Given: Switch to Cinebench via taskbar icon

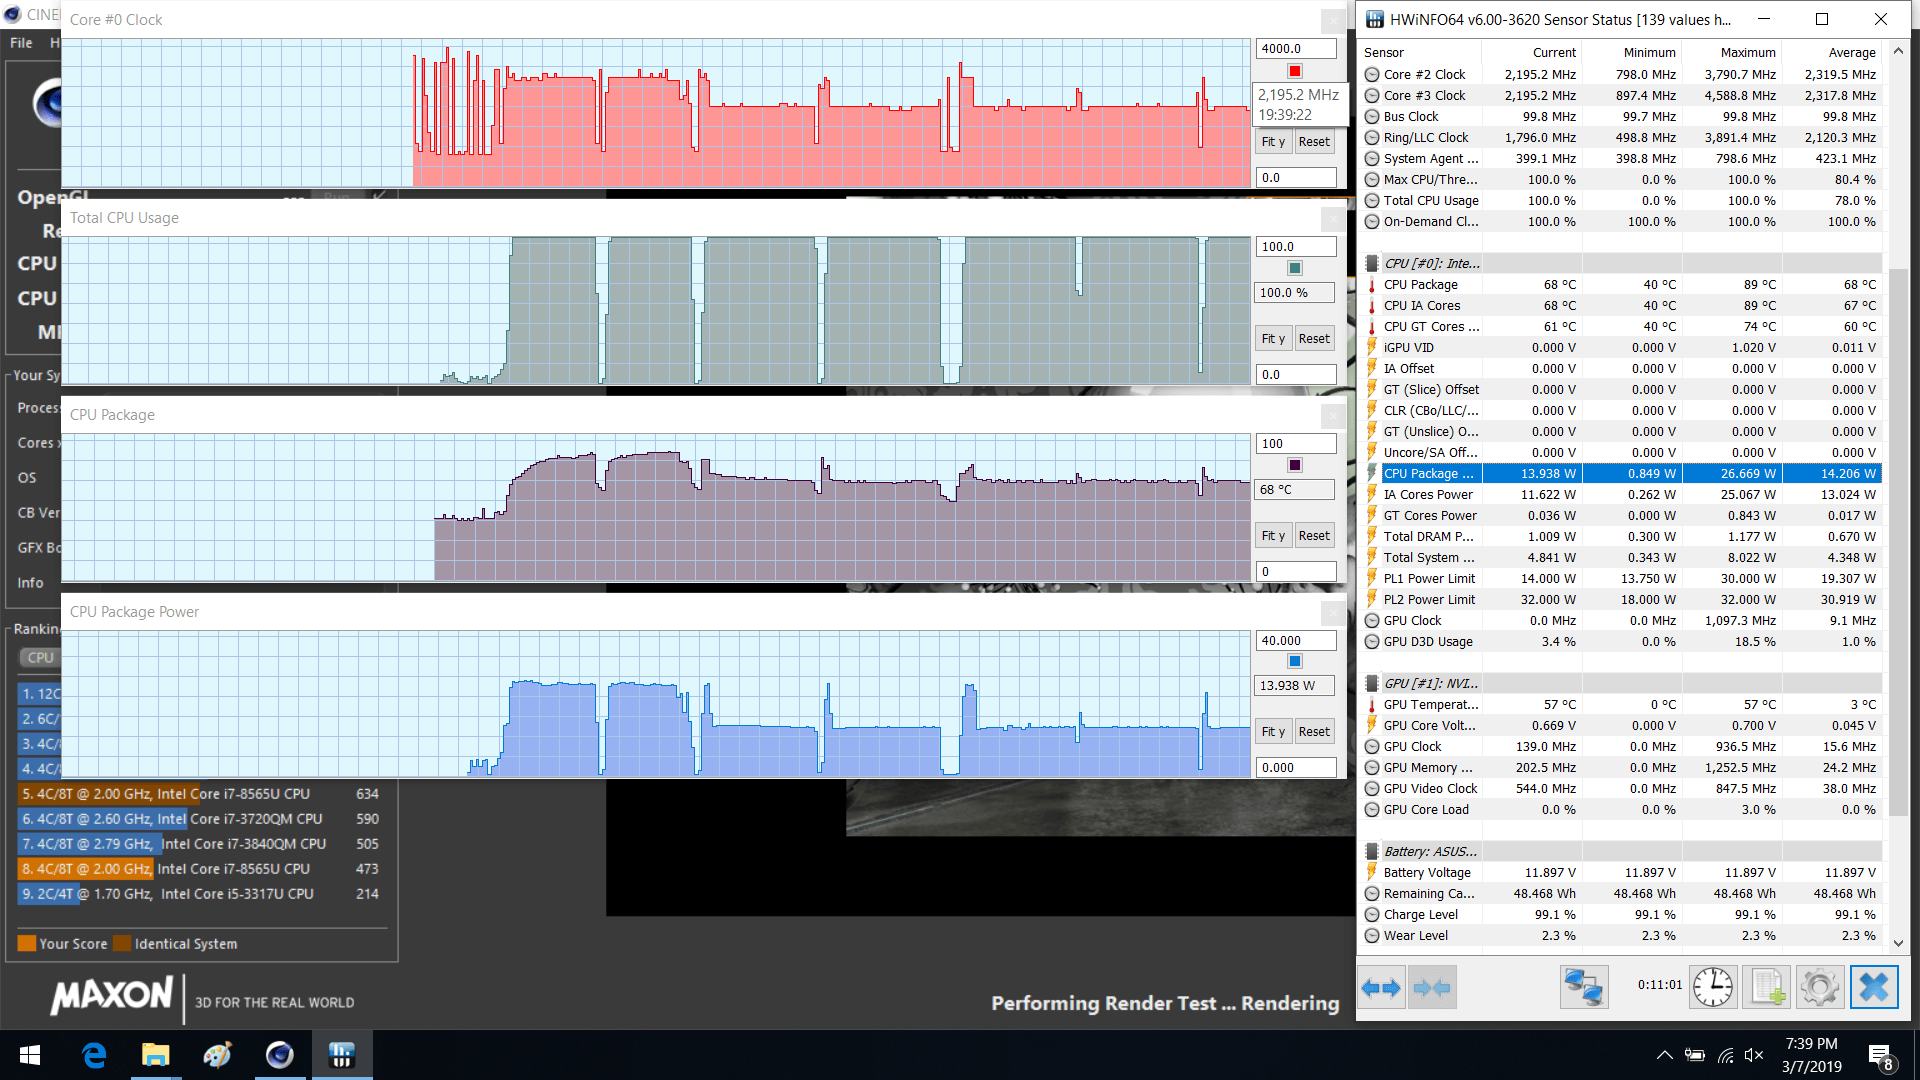Looking at the screenshot, I should [279, 1055].
